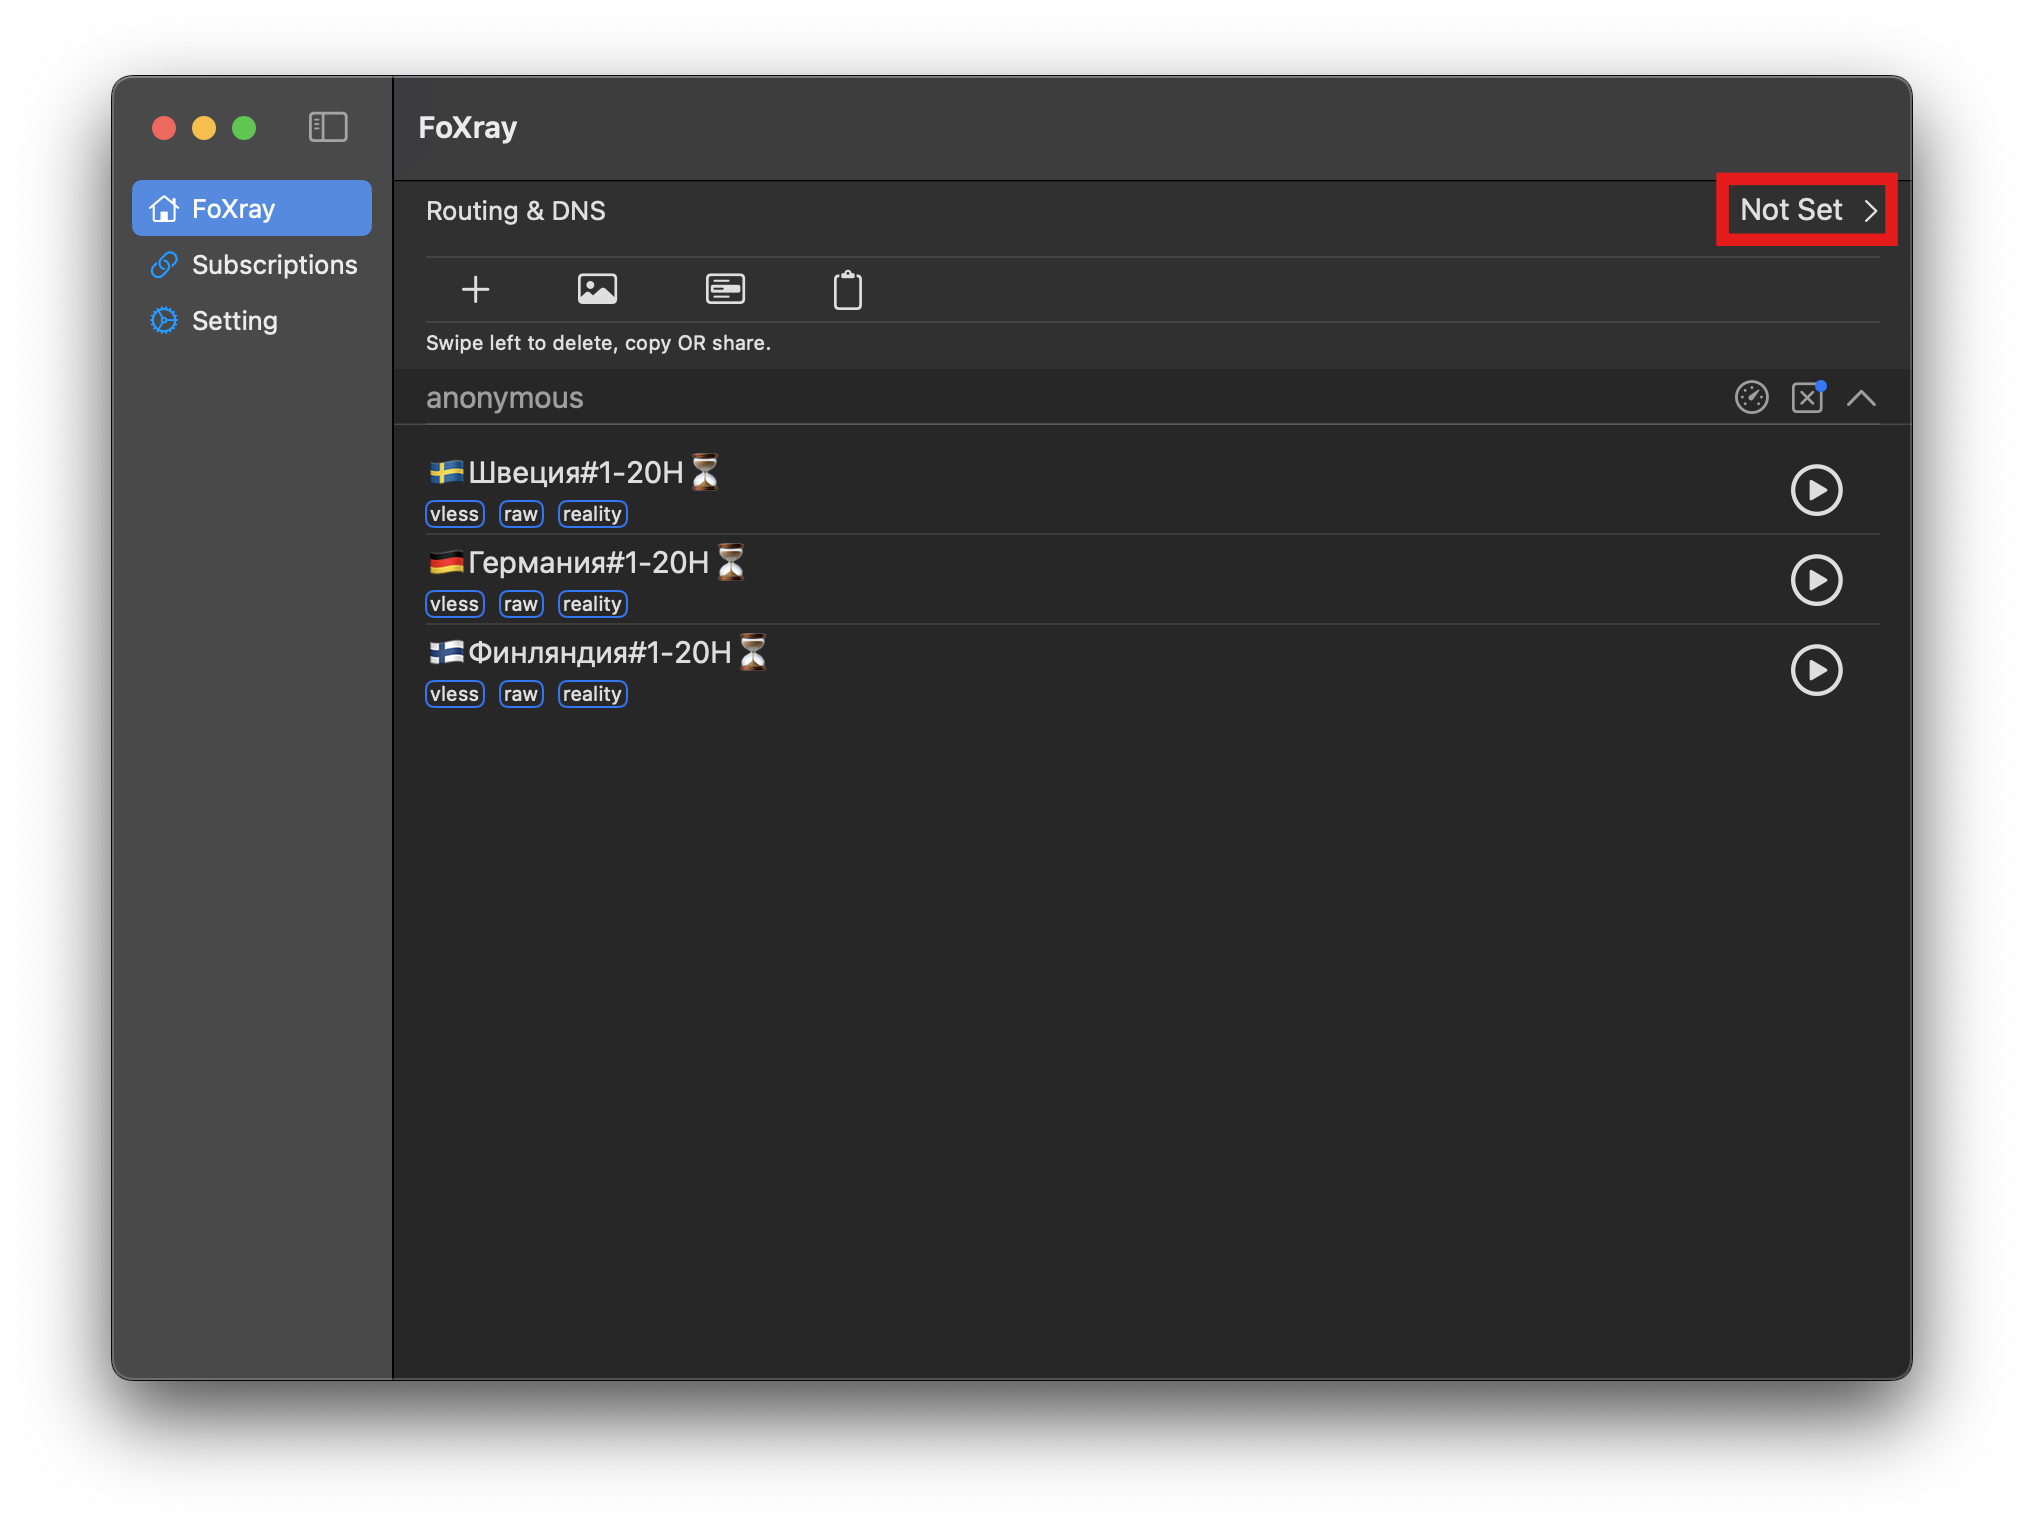Viewport: 2023px width, 1527px height.
Task: Import config from image icon
Action: tap(597, 290)
